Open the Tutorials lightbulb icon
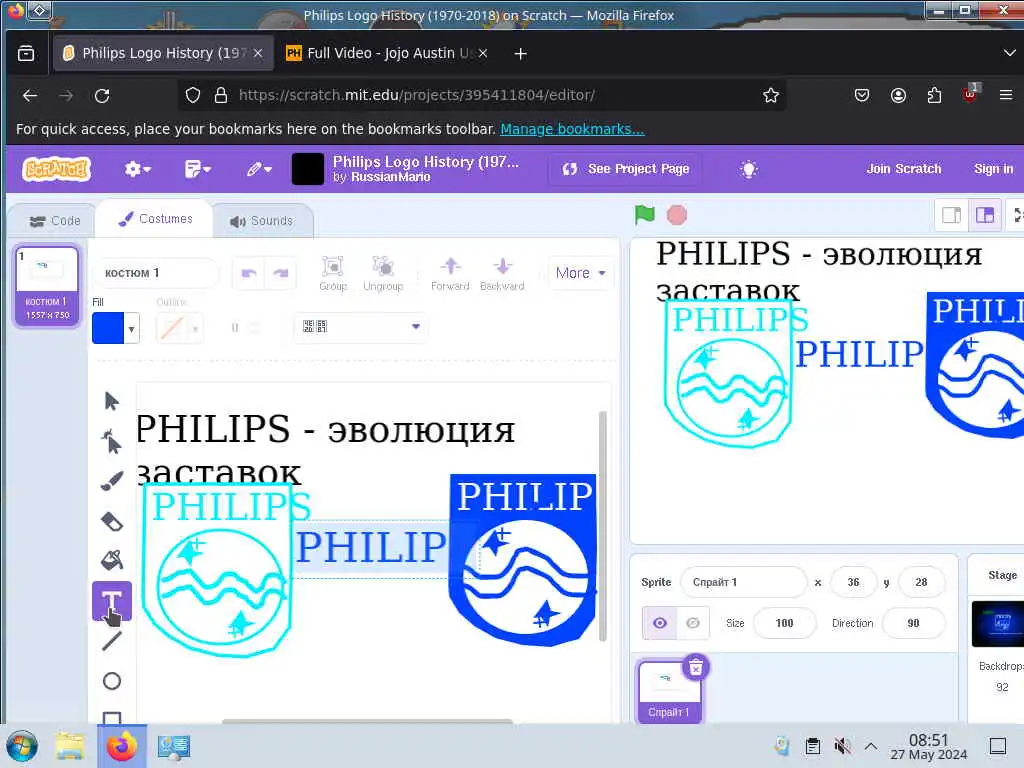Viewport: 1024px width, 768px height. pos(748,169)
